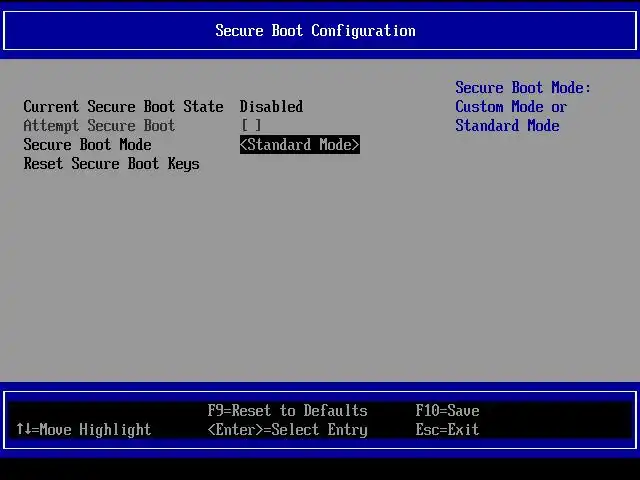Click the Current Secure Boot State label
Viewport: 640px width, 480px height.
point(123,107)
